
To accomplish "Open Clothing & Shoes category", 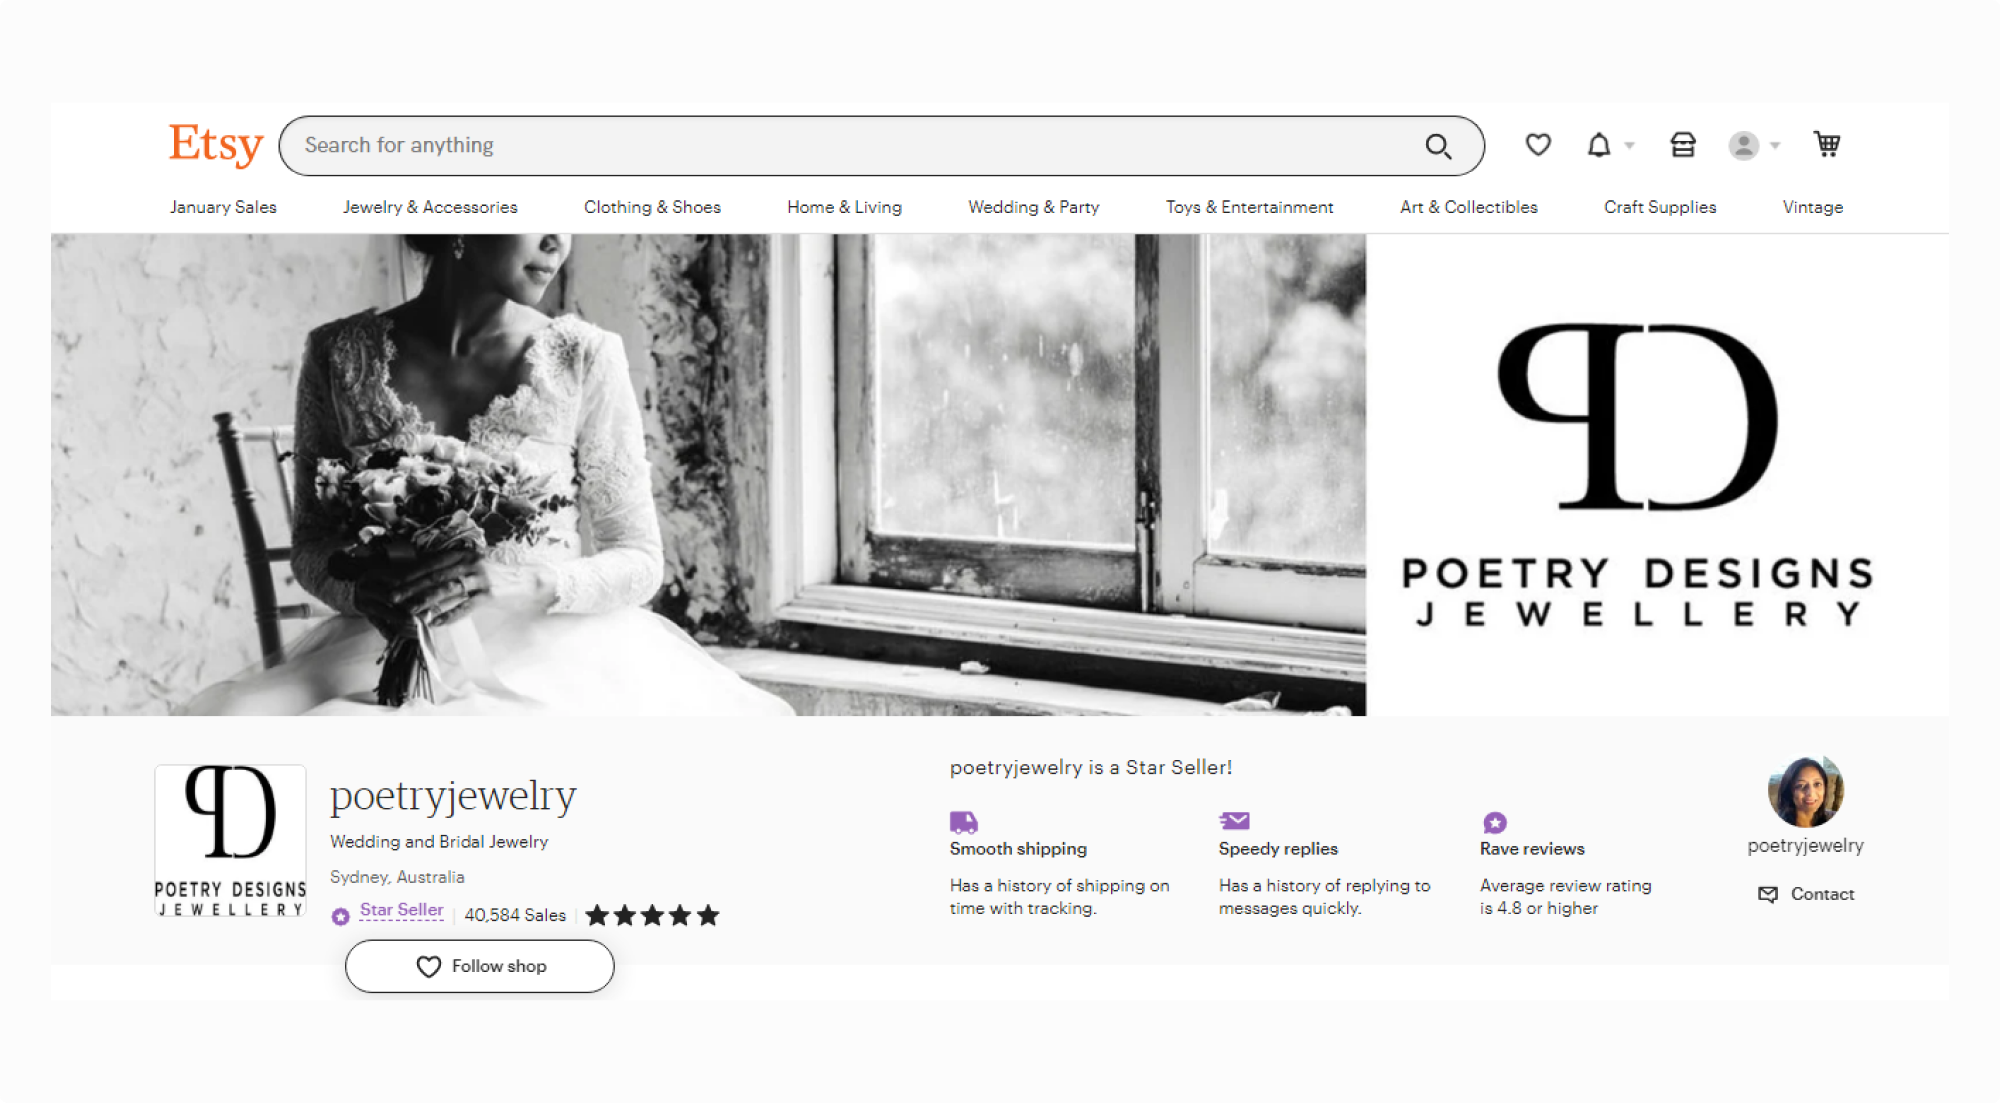I will [x=652, y=207].
